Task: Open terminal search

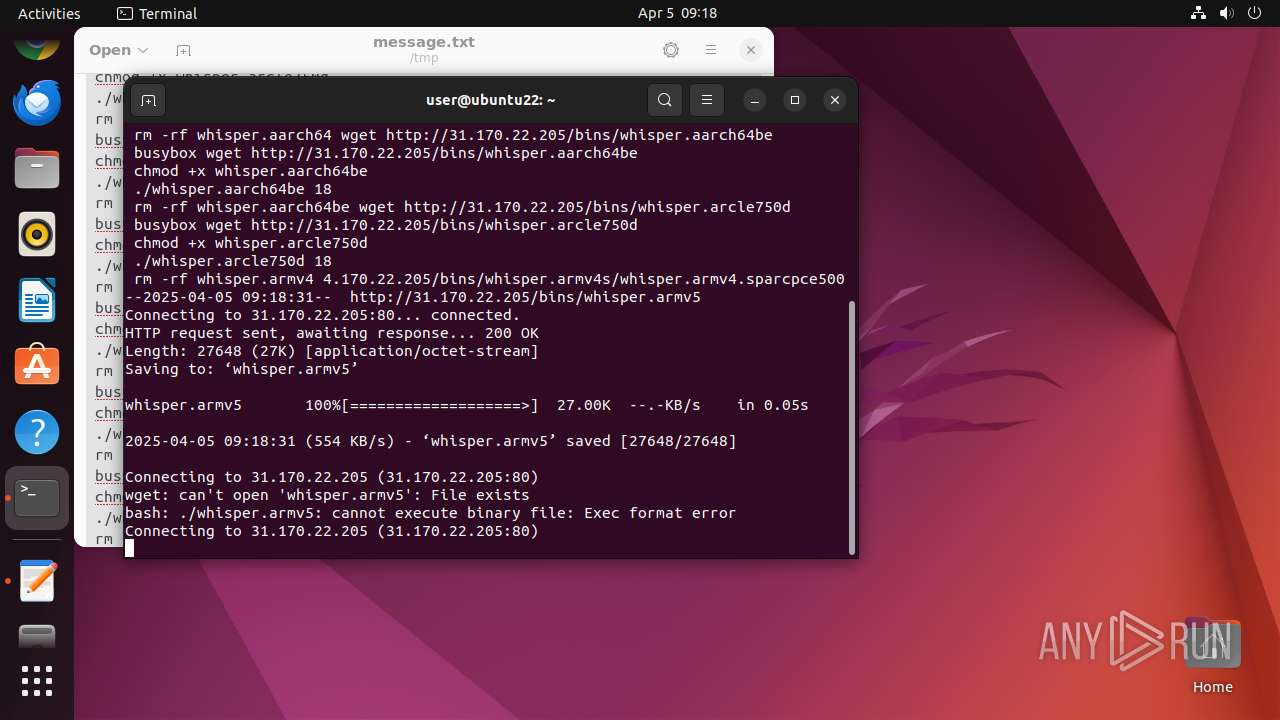Action: (x=665, y=100)
